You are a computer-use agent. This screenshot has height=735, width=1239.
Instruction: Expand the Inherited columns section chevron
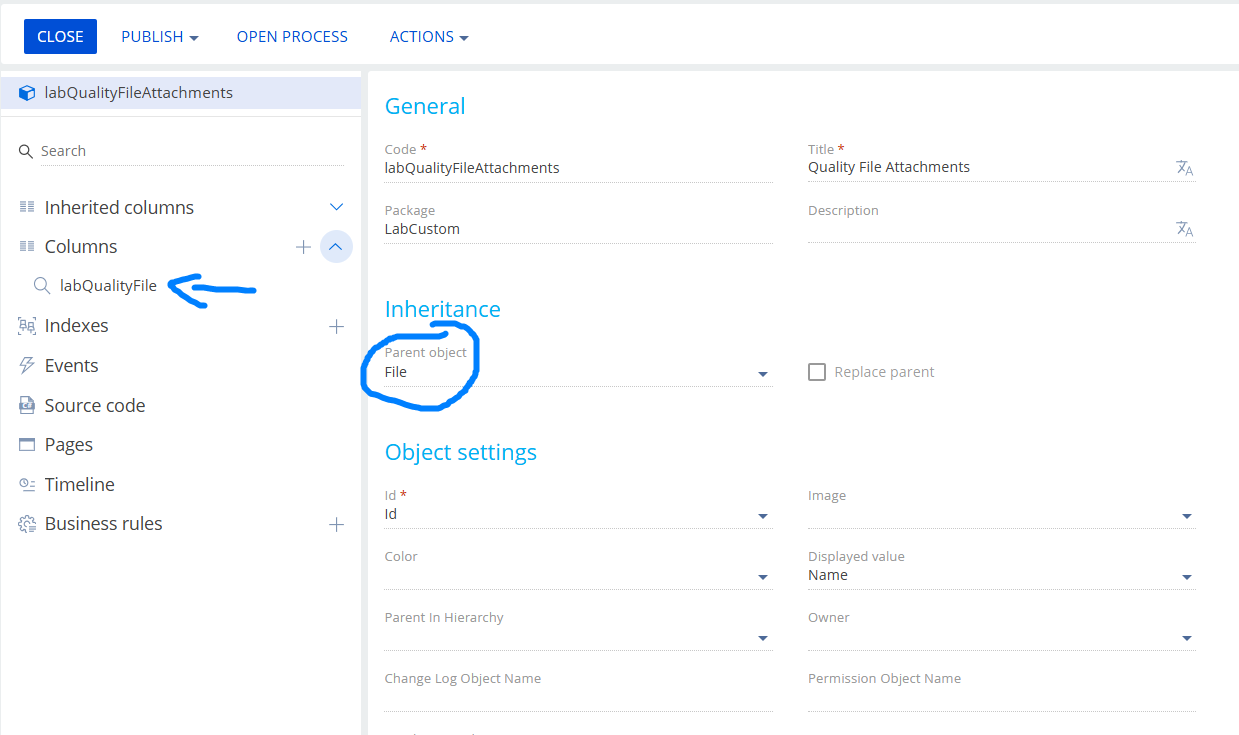pos(336,207)
